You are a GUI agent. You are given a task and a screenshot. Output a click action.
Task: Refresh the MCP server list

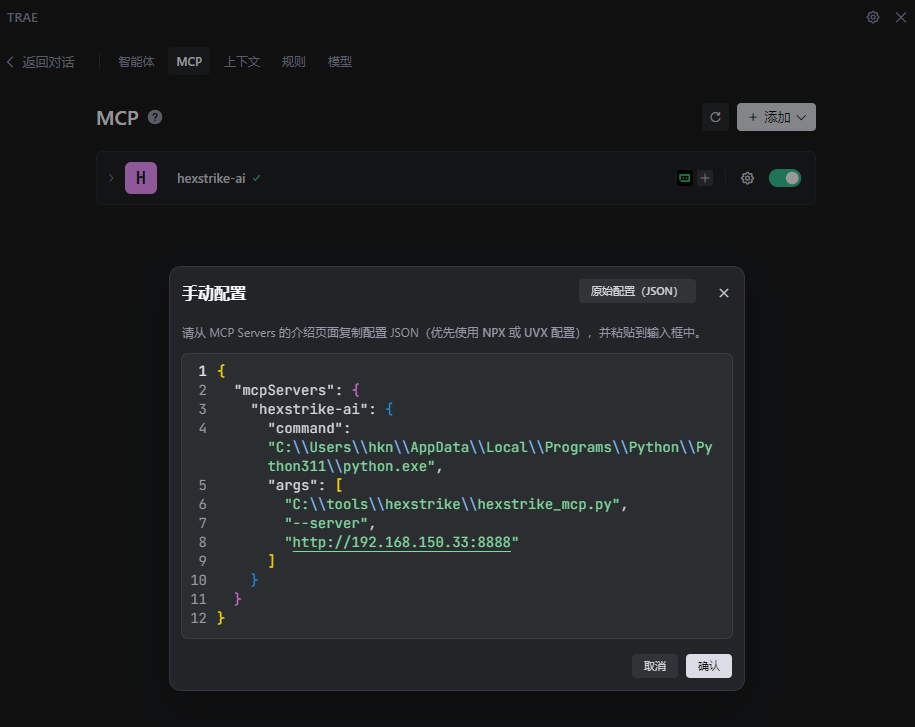[x=715, y=117]
